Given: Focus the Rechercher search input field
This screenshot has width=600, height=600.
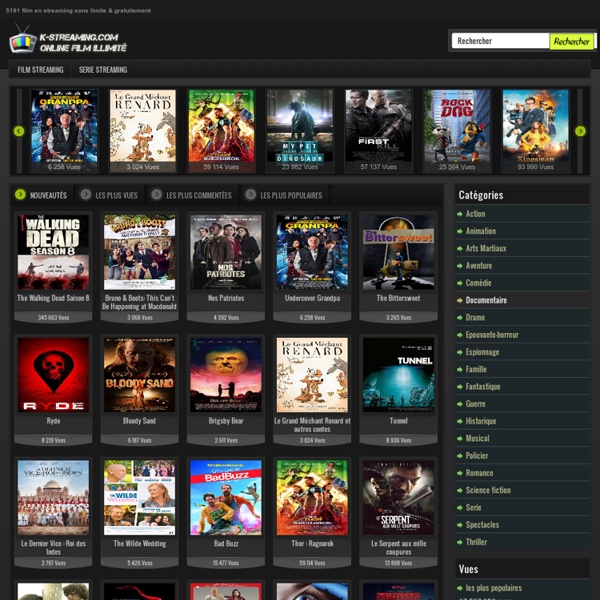Looking at the screenshot, I should [500, 41].
